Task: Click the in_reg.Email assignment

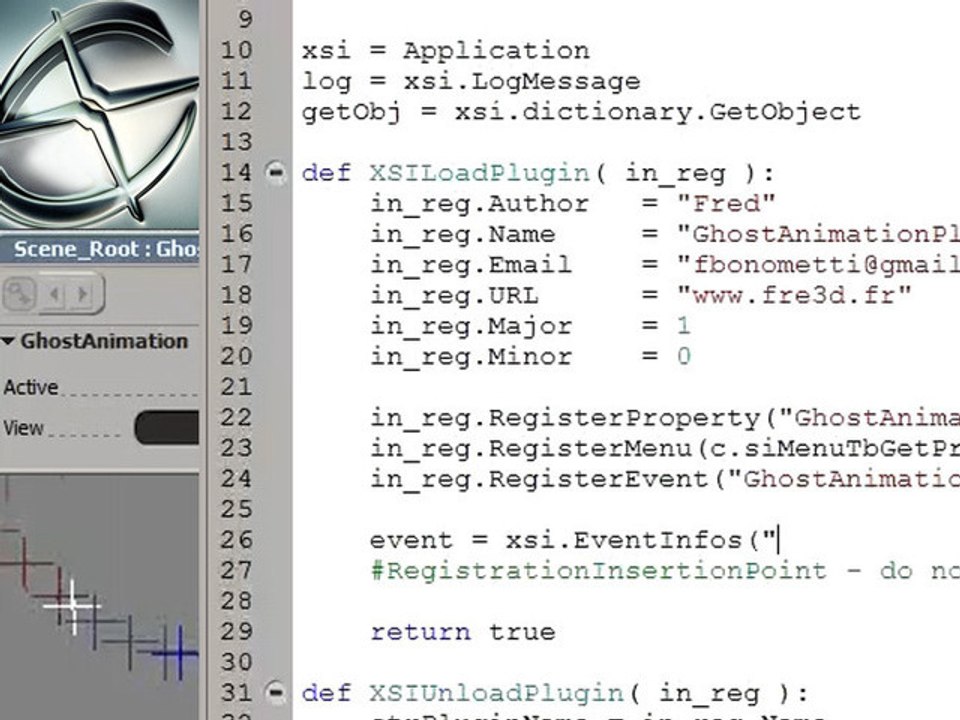Action: click(x=665, y=265)
